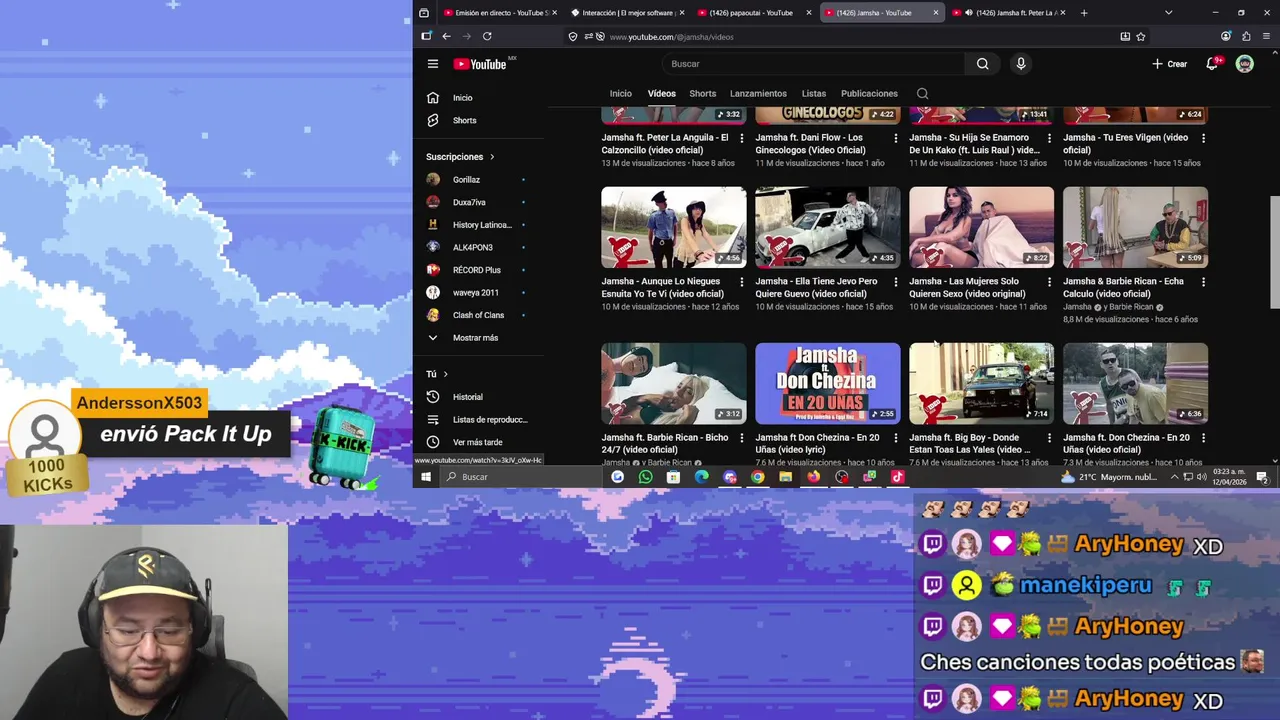Open the browser application menu
Image resolution: width=1280 pixels, height=720 pixels.
coord(1265,36)
